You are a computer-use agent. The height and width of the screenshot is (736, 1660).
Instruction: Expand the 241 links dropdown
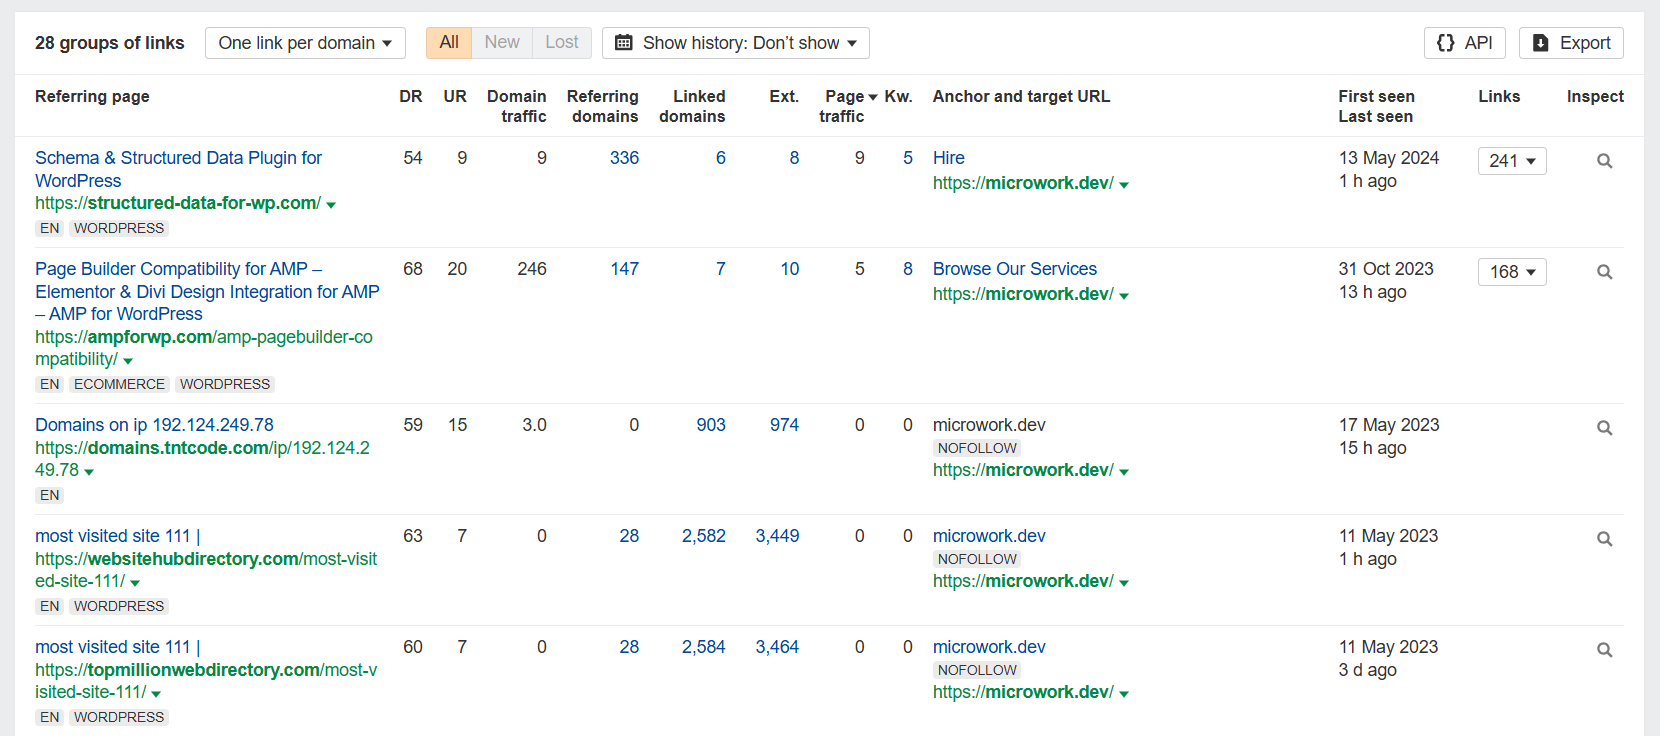pyautogui.click(x=1511, y=161)
